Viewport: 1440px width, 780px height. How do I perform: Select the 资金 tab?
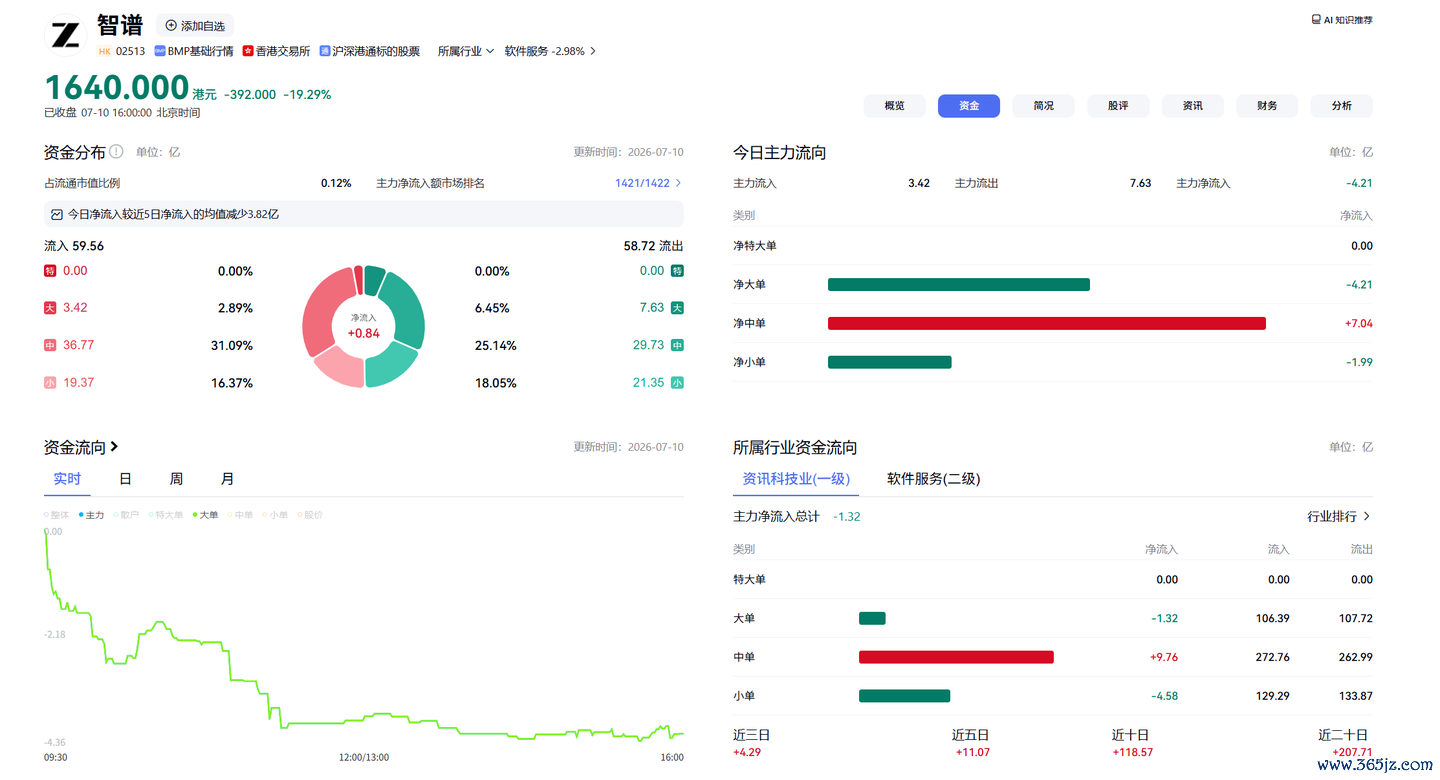tap(969, 106)
